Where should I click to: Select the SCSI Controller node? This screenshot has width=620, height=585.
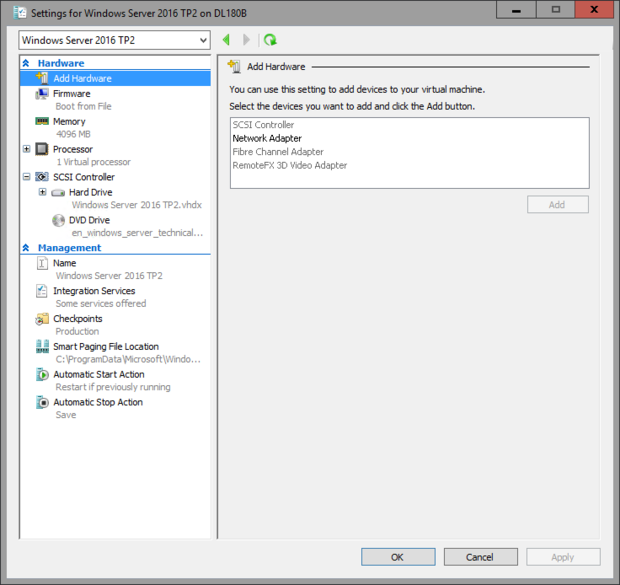click(x=84, y=177)
